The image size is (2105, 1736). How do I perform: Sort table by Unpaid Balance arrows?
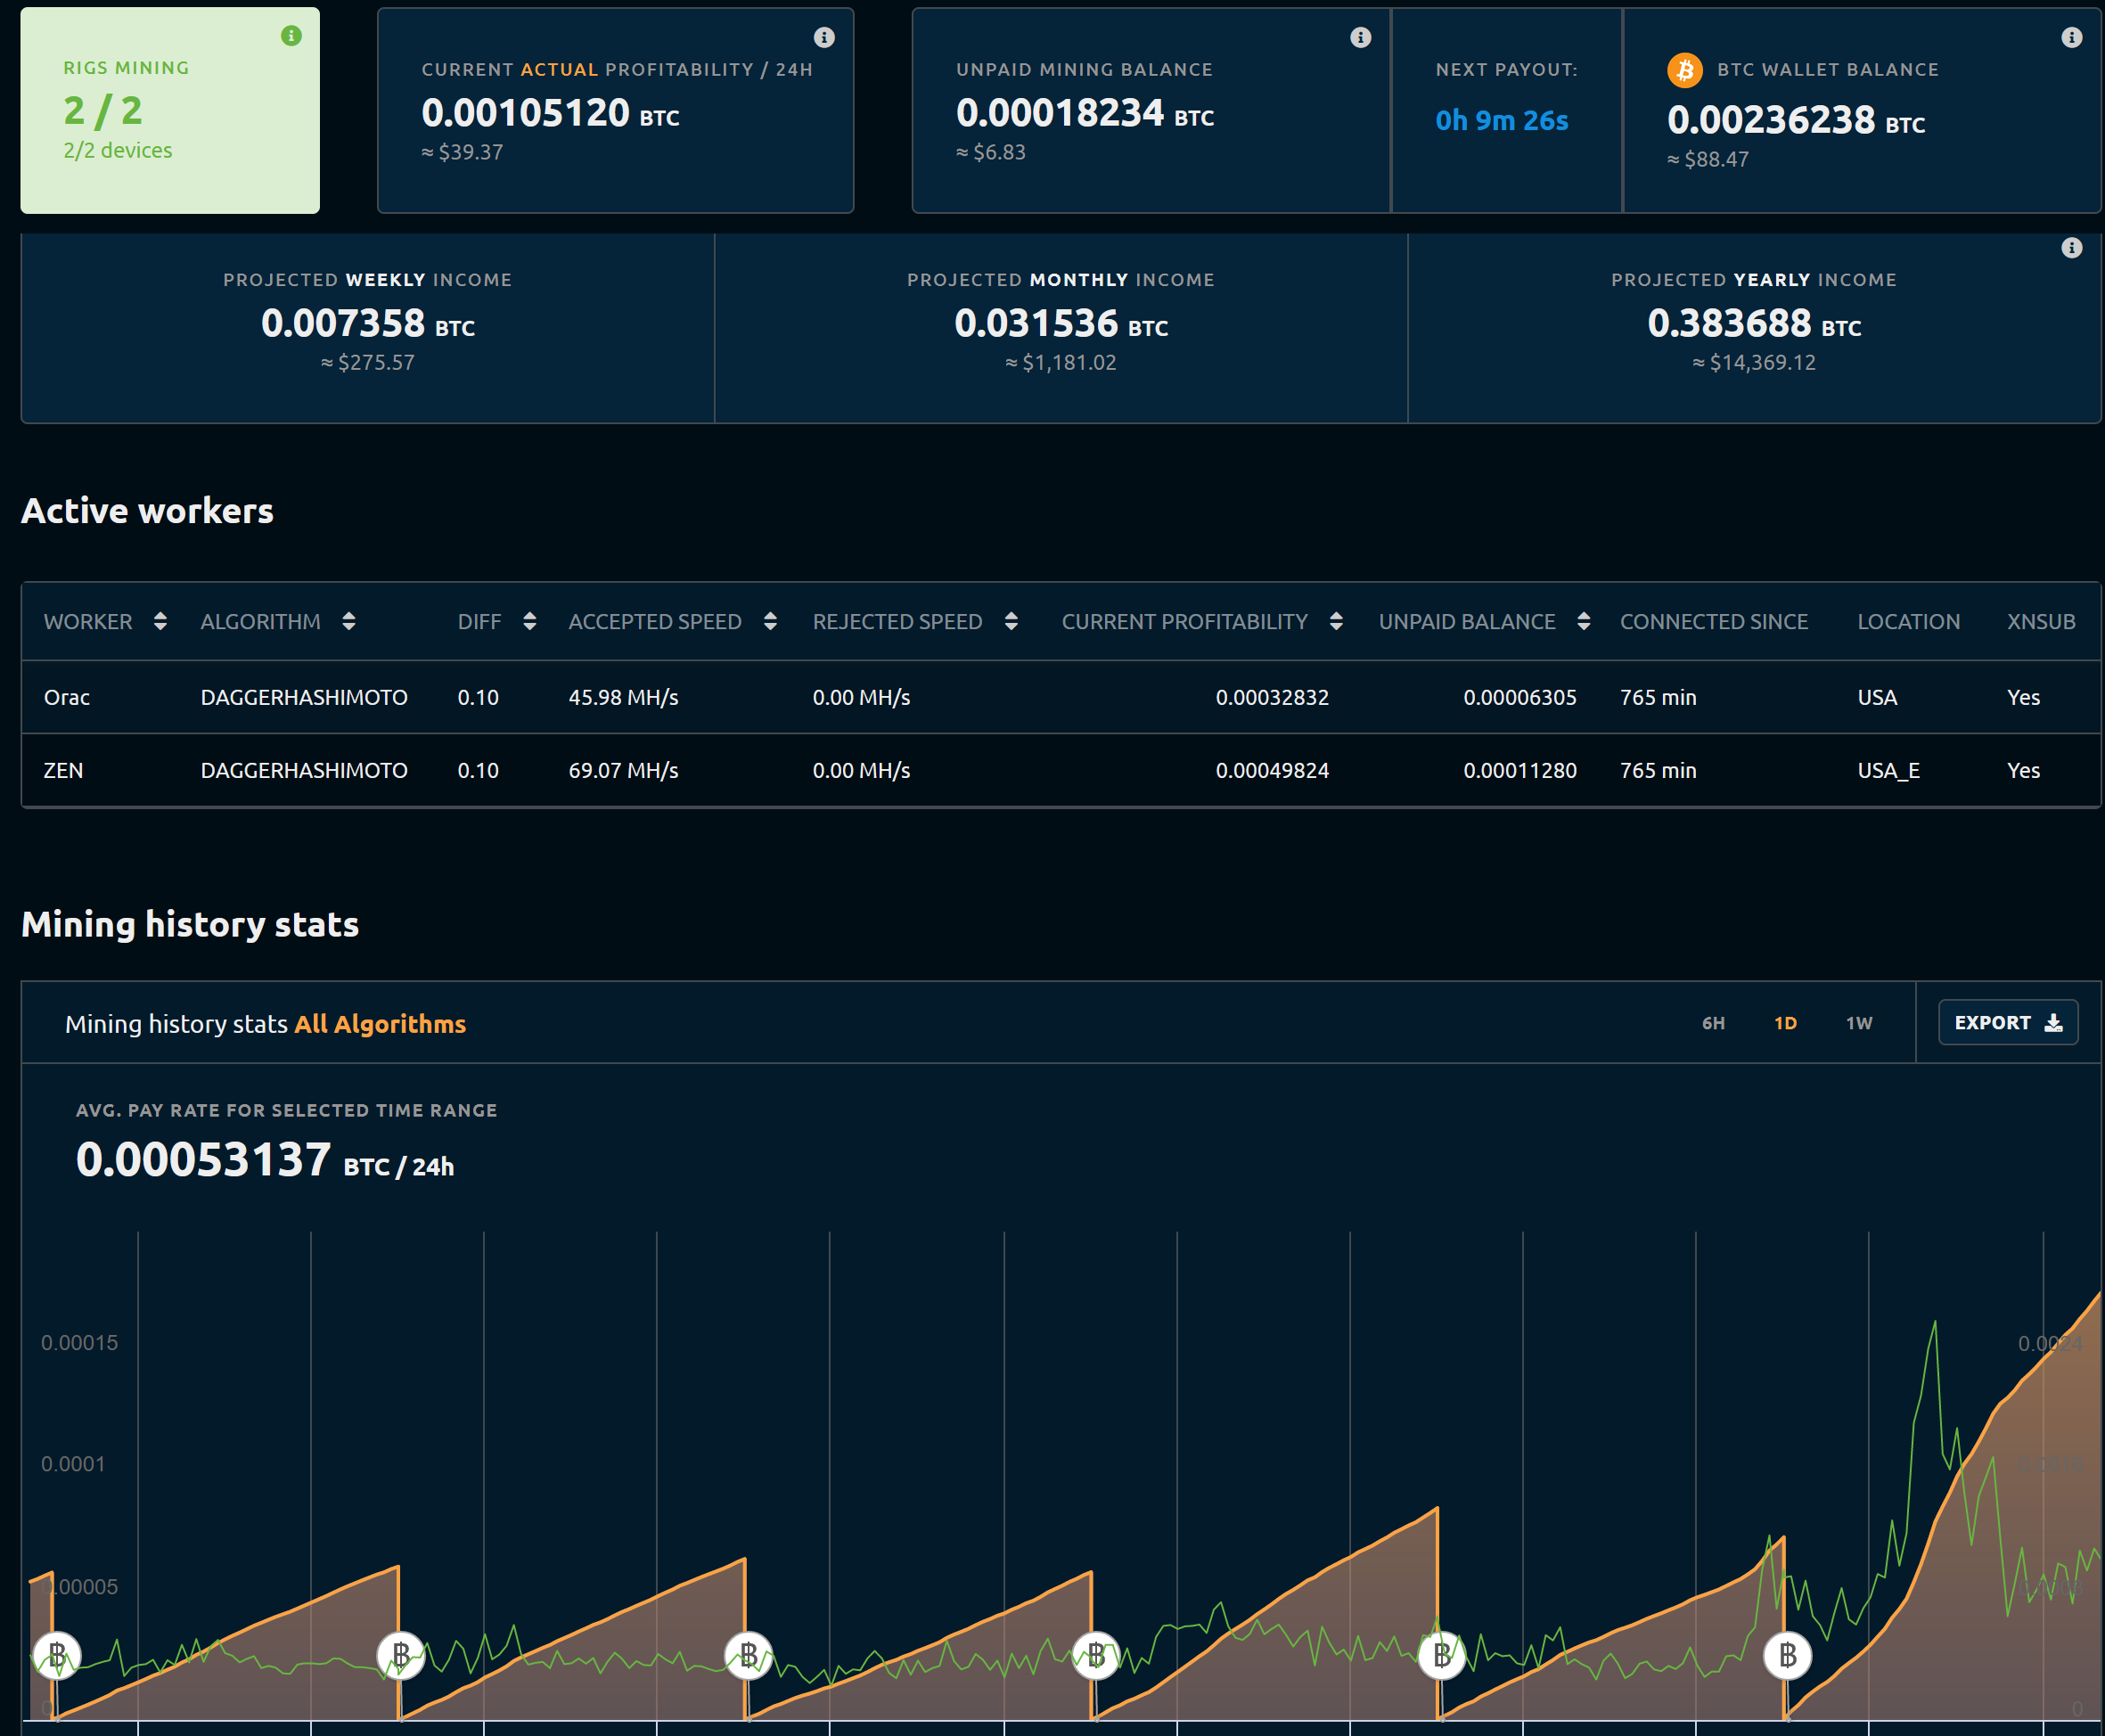click(x=1583, y=621)
